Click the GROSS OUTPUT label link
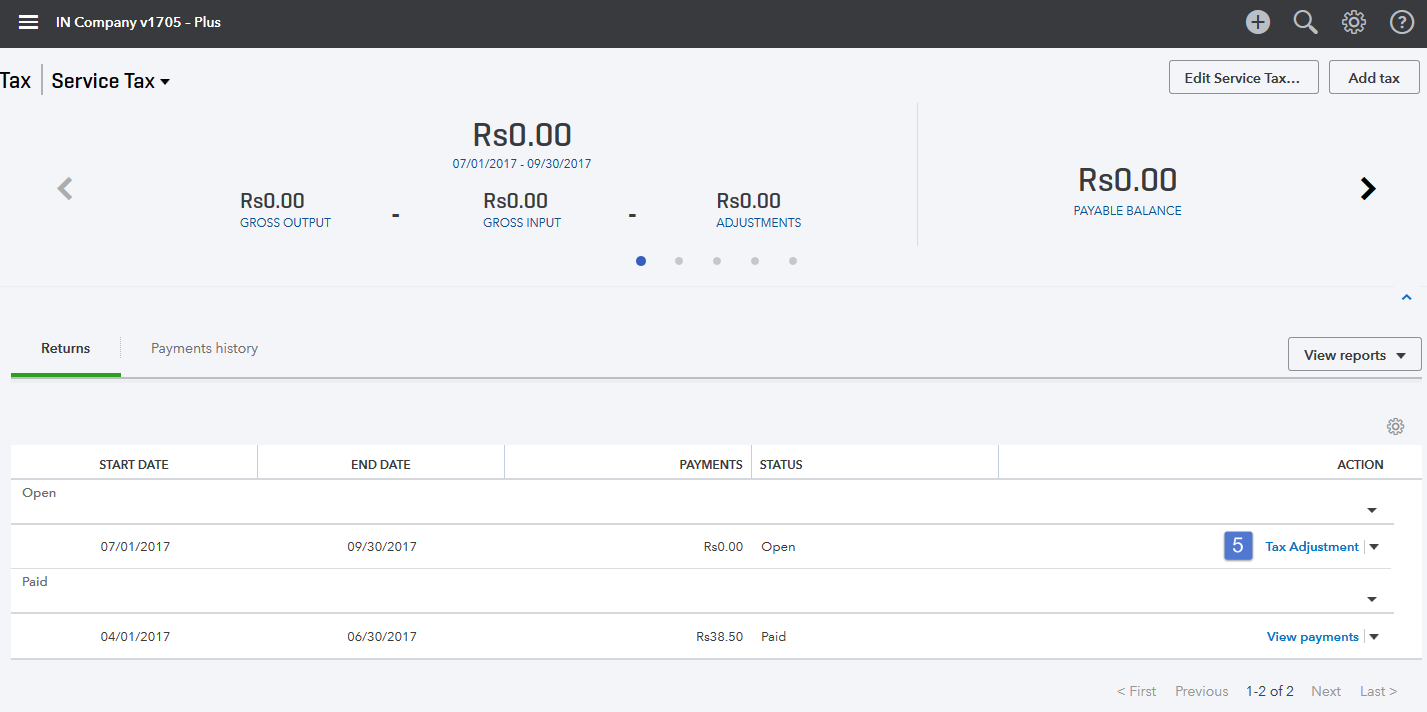The width and height of the screenshot is (1427, 712). [x=285, y=223]
